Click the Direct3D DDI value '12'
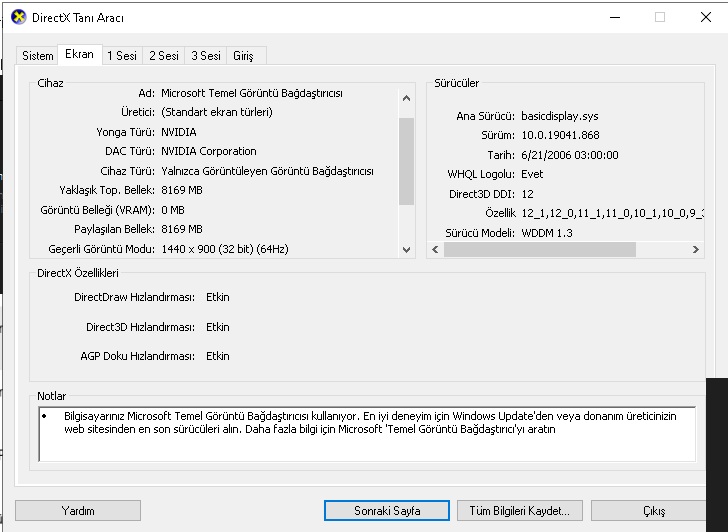This screenshot has height=532, width=728. (527, 194)
